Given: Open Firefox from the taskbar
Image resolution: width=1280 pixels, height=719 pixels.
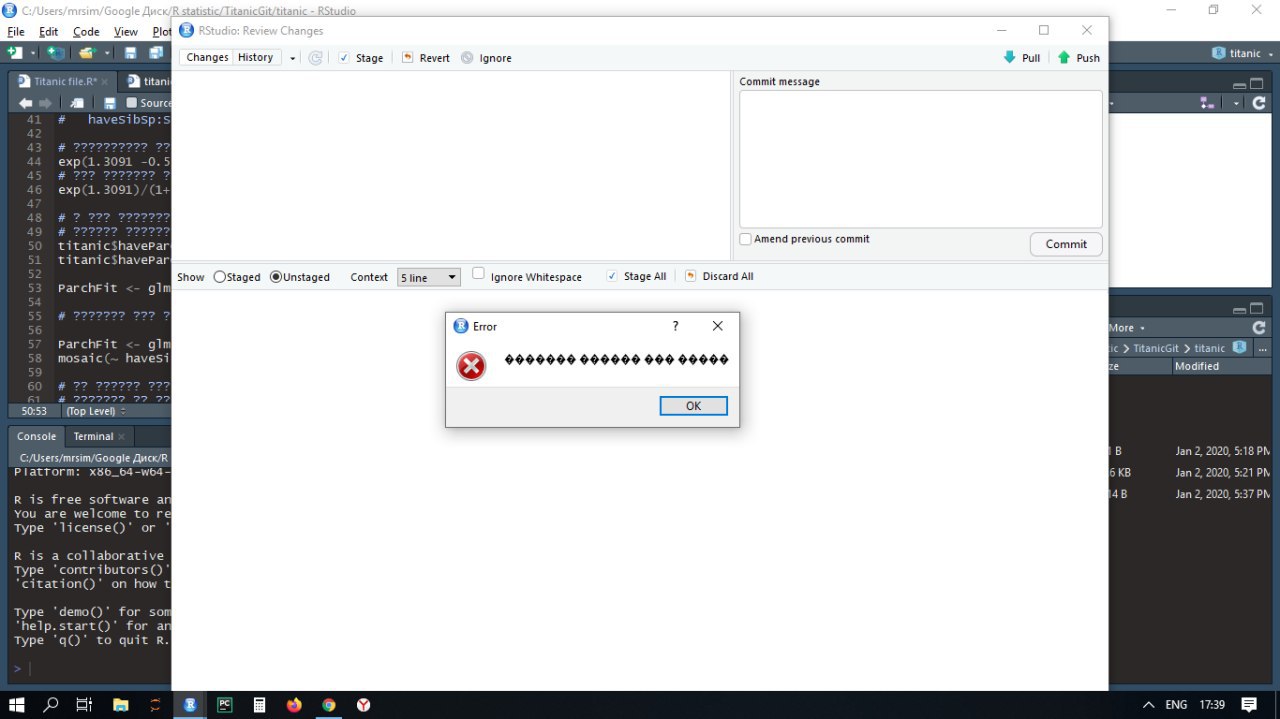Looking at the screenshot, I should (293, 704).
